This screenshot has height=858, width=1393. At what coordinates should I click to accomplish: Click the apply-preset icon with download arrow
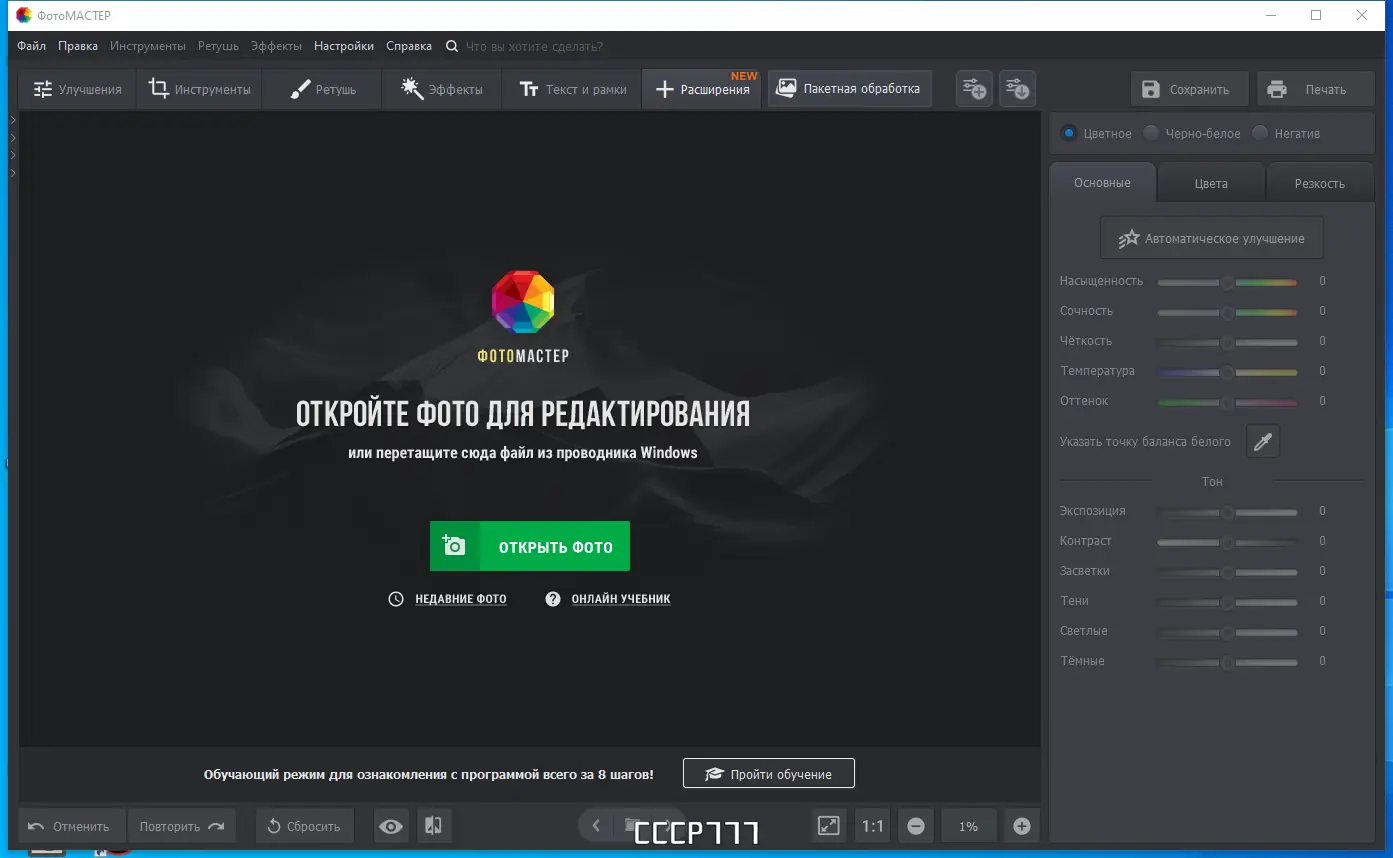tap(1017, 88)
